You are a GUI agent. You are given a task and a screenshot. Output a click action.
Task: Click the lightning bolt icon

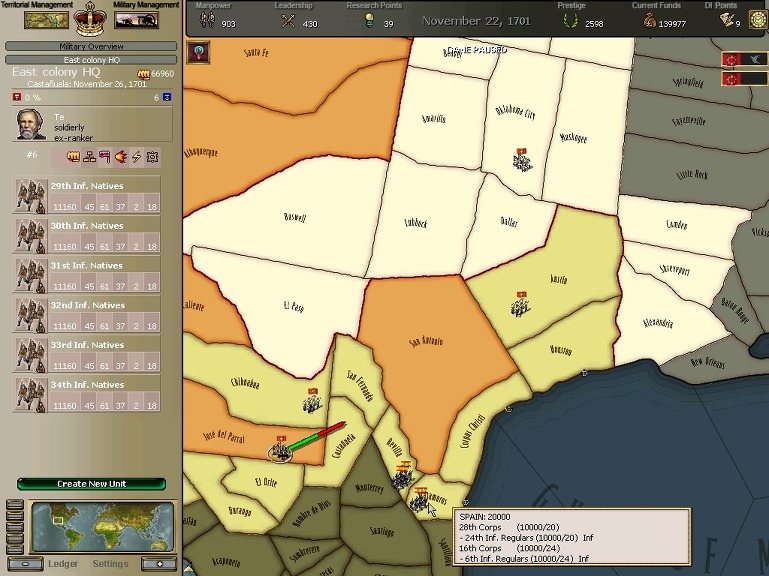coord(136,157)
